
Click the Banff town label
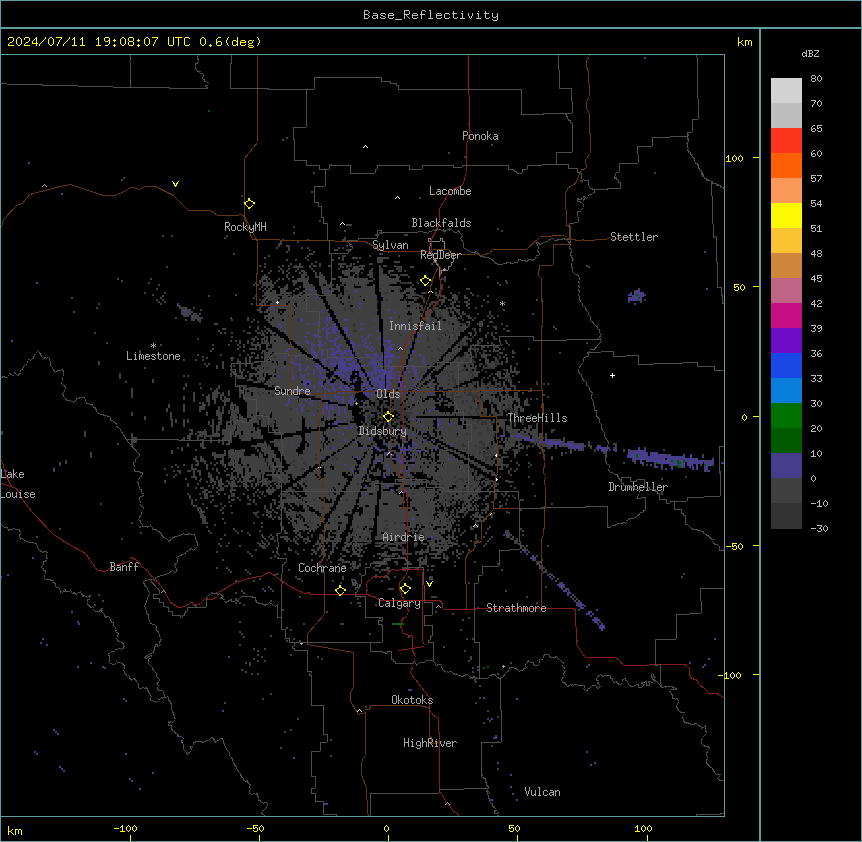click(124, 567)
